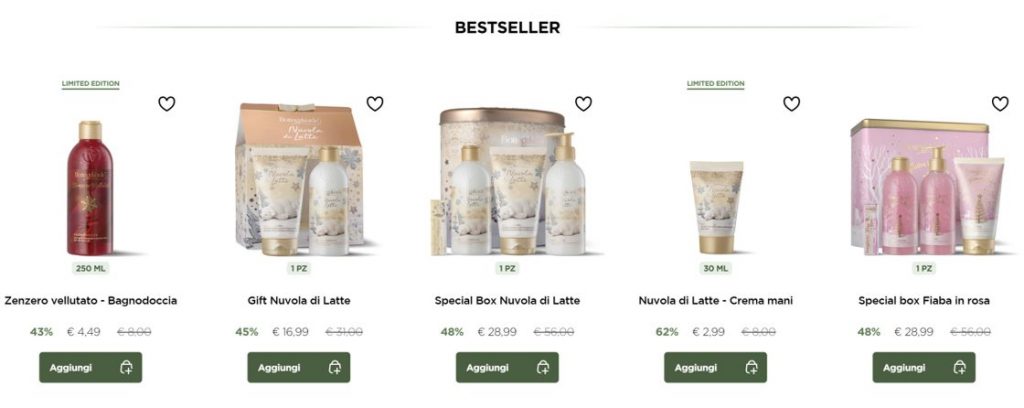
Task: Add Zenzero vellutato Bagnodoccia via Aggiungi button
Action: [x=90, y=368]
